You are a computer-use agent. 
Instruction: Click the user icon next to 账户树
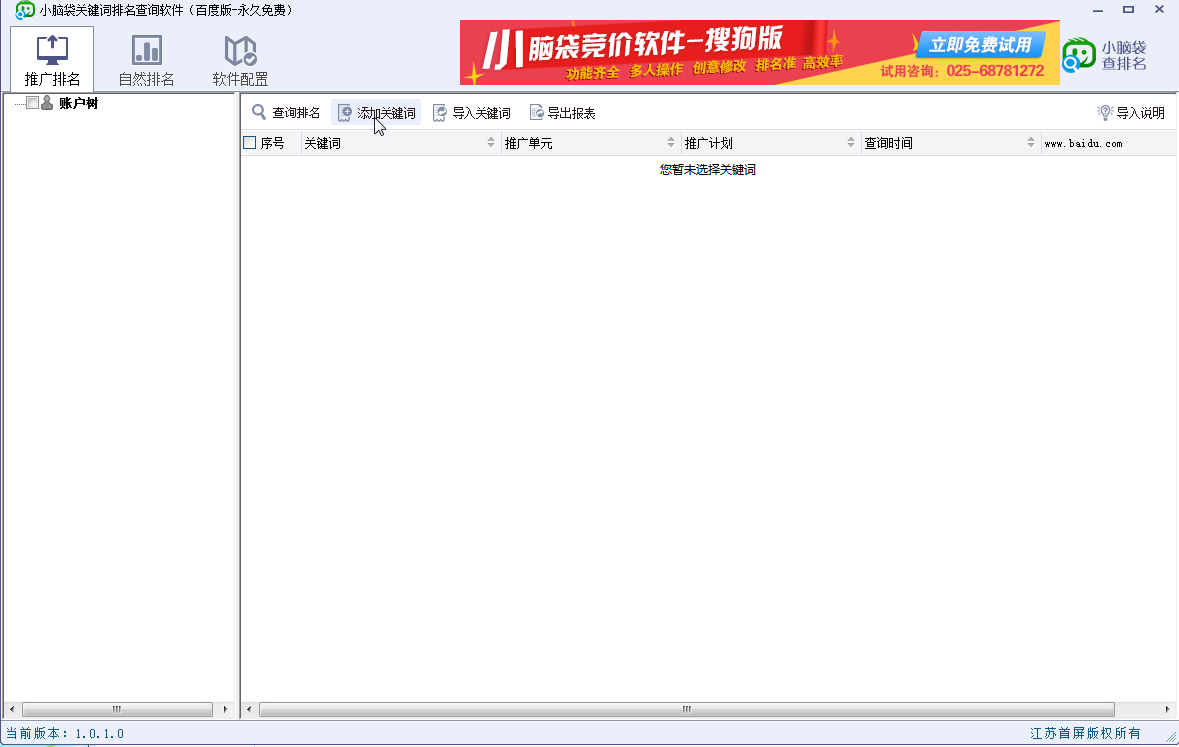47,102
